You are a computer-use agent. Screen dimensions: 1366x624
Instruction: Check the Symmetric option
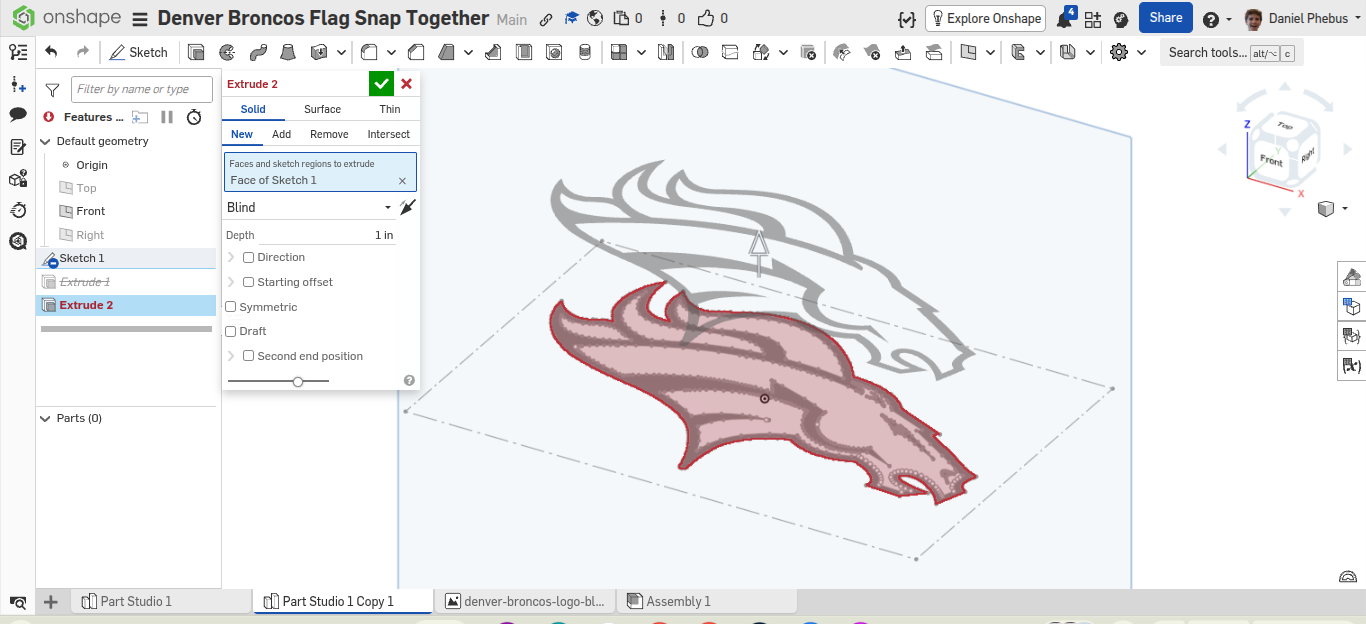click(x=231, y=307)
